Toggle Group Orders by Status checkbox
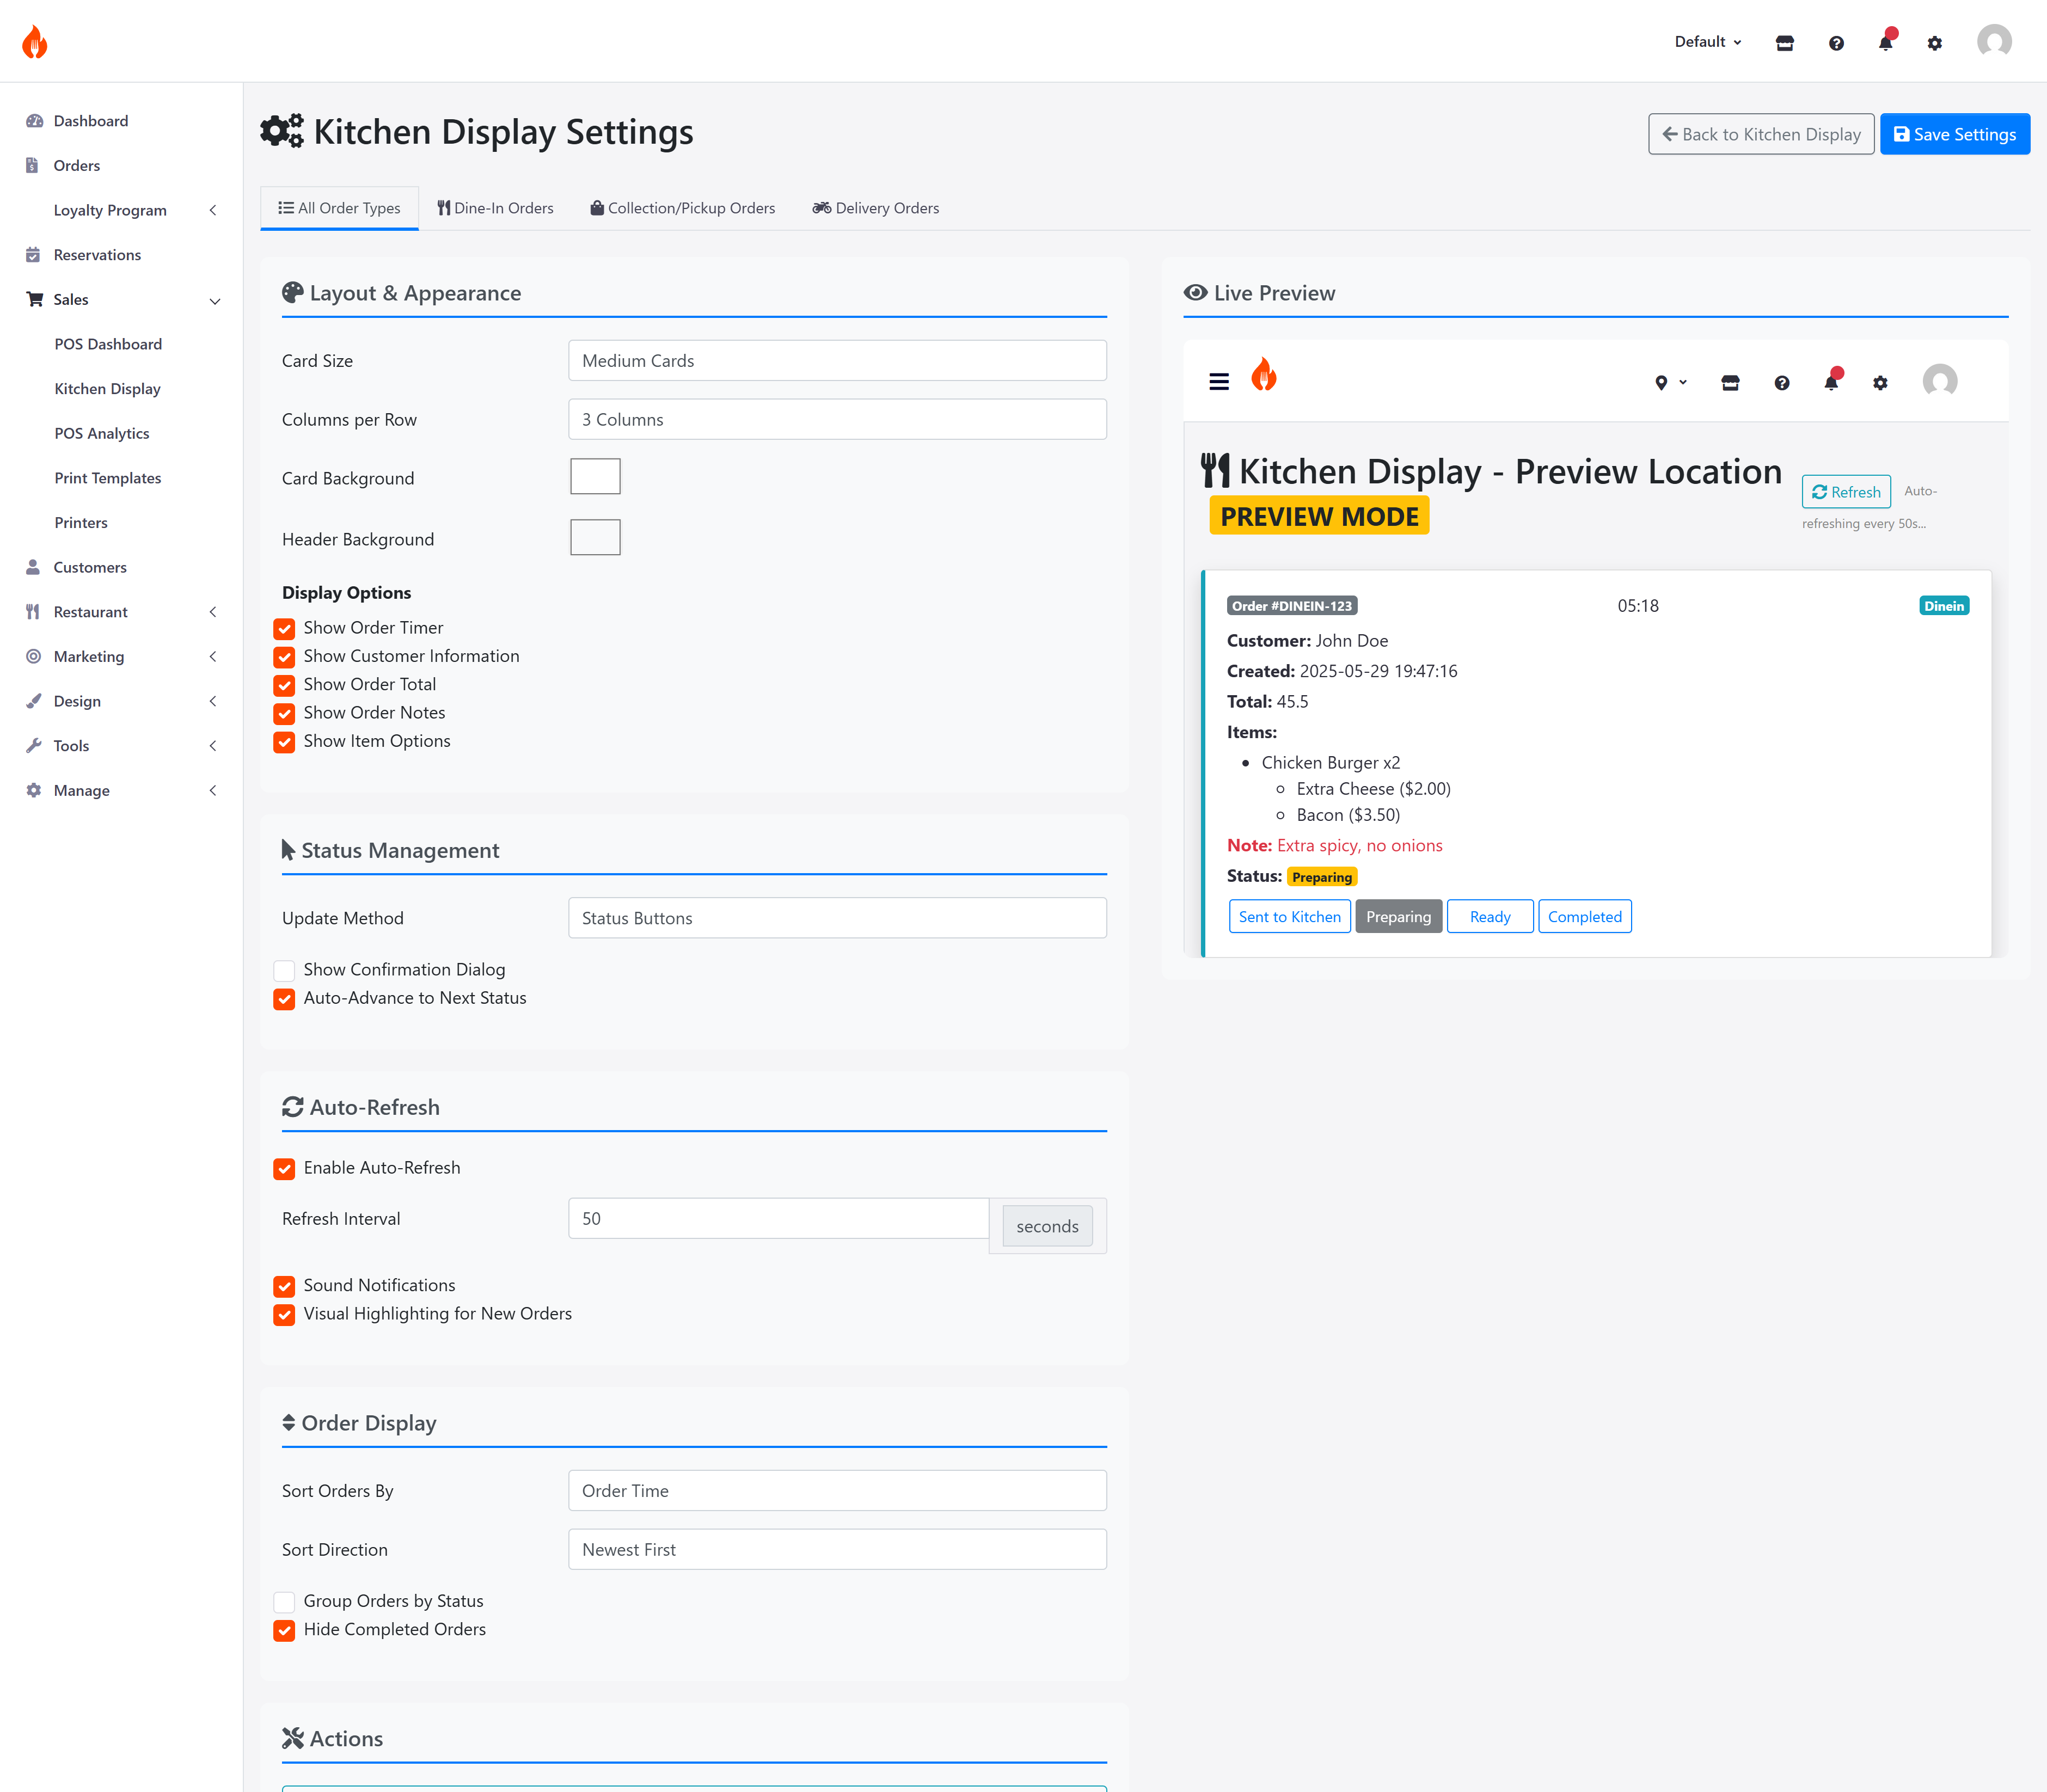 click(x=284, y=1601)
